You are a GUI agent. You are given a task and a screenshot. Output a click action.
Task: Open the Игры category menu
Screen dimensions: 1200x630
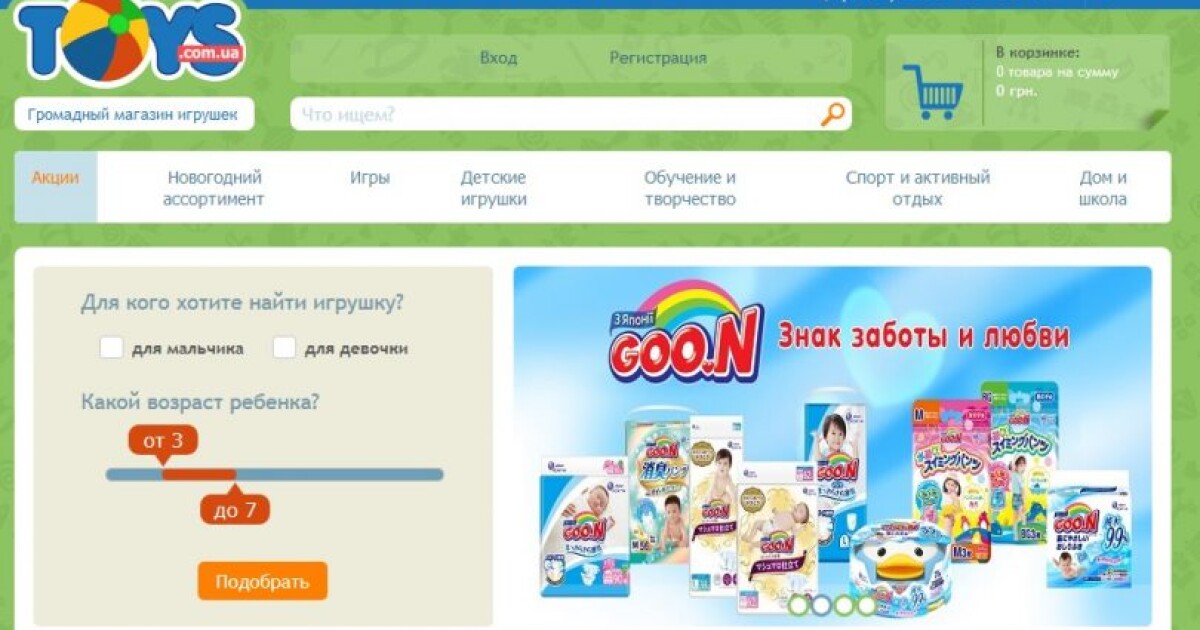[370, 178]
